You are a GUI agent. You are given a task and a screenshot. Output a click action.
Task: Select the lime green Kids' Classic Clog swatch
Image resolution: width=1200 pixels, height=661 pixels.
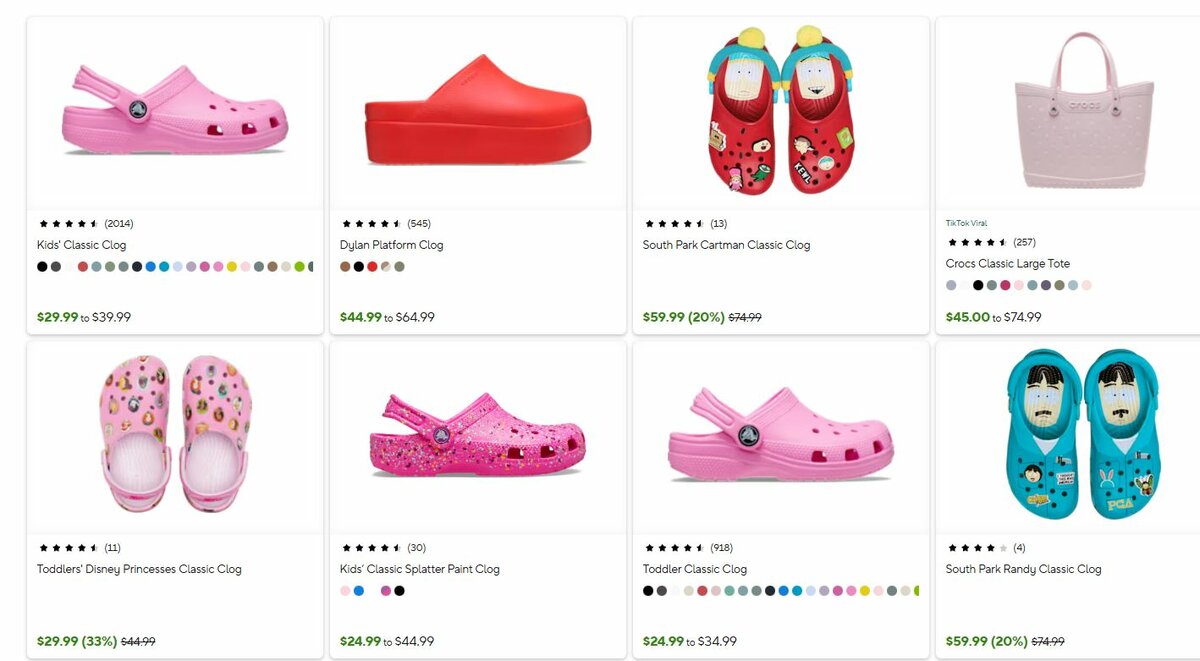click(299, 267)
